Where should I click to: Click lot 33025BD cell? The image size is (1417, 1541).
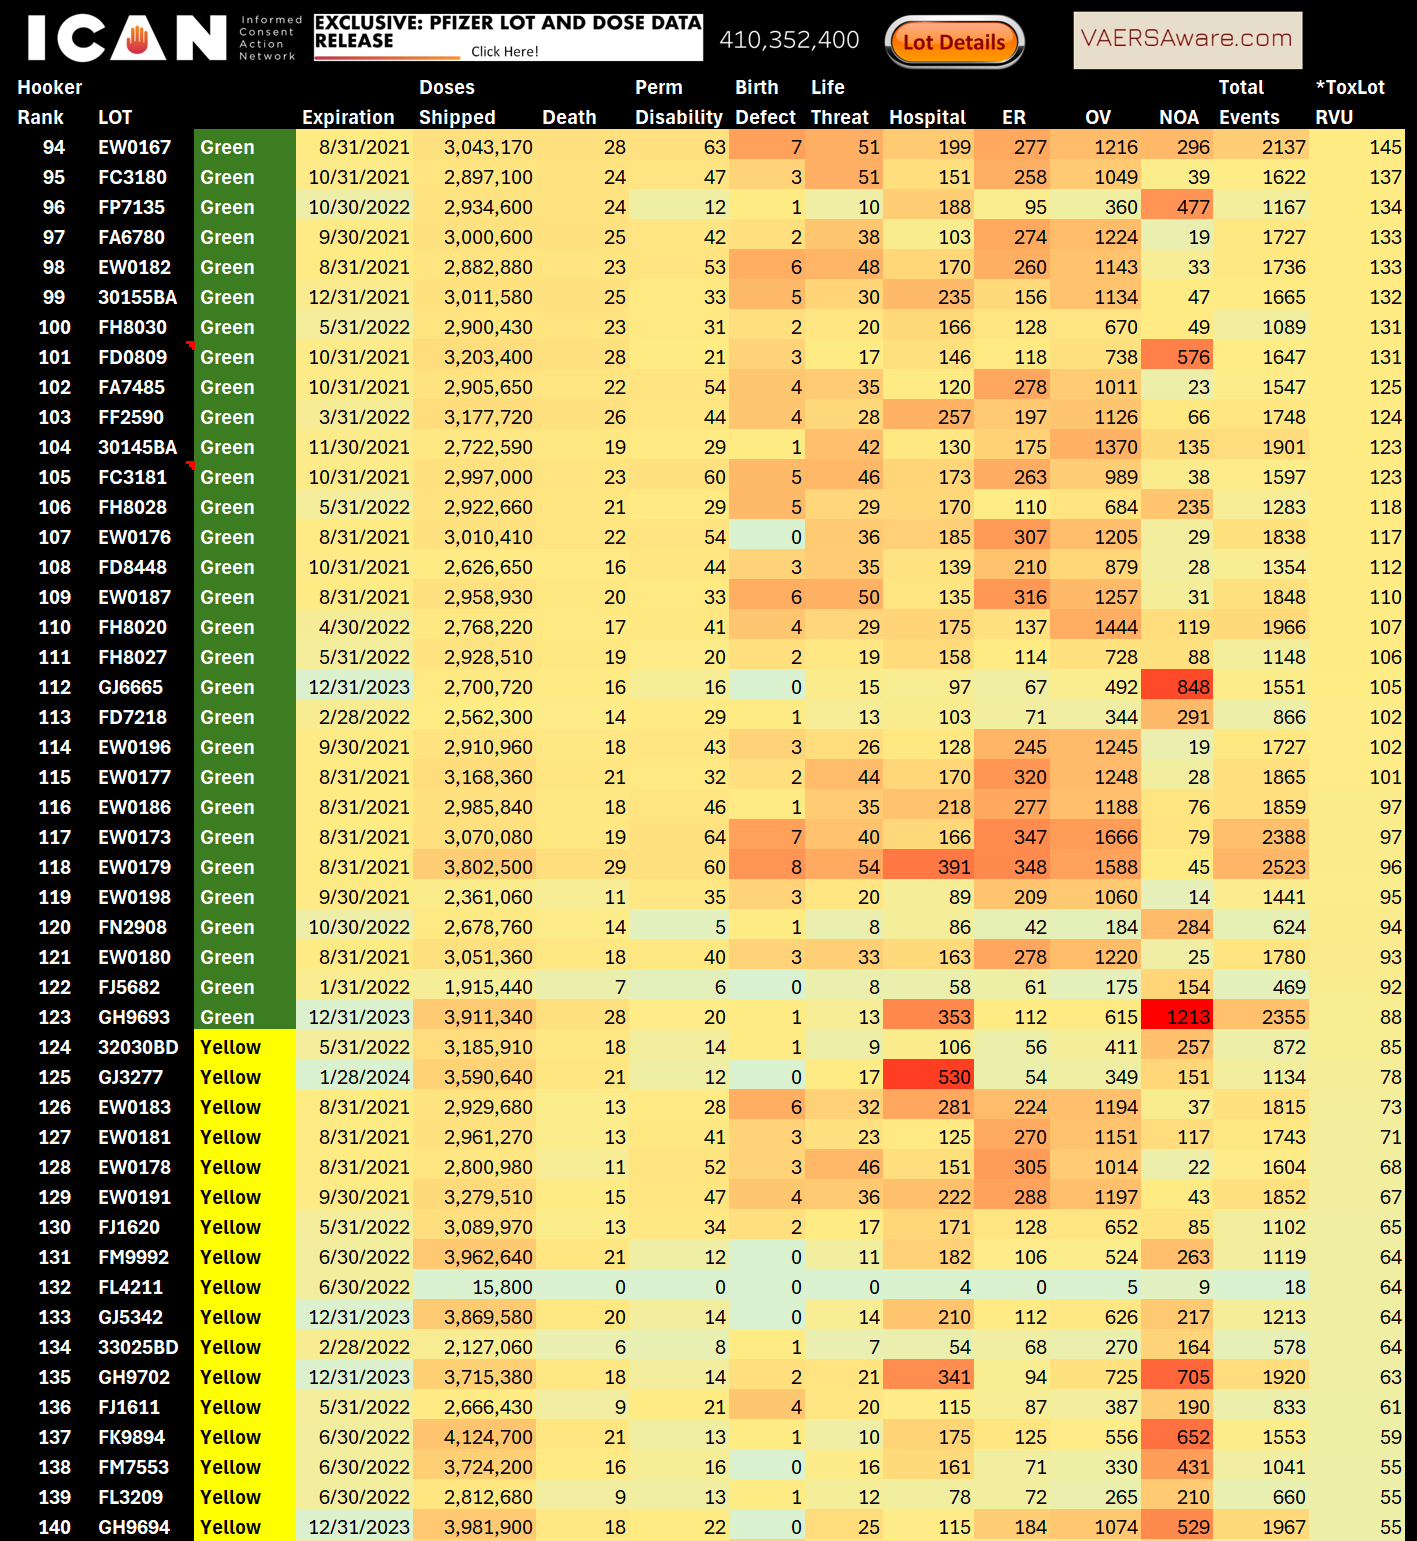(138, 1347)
